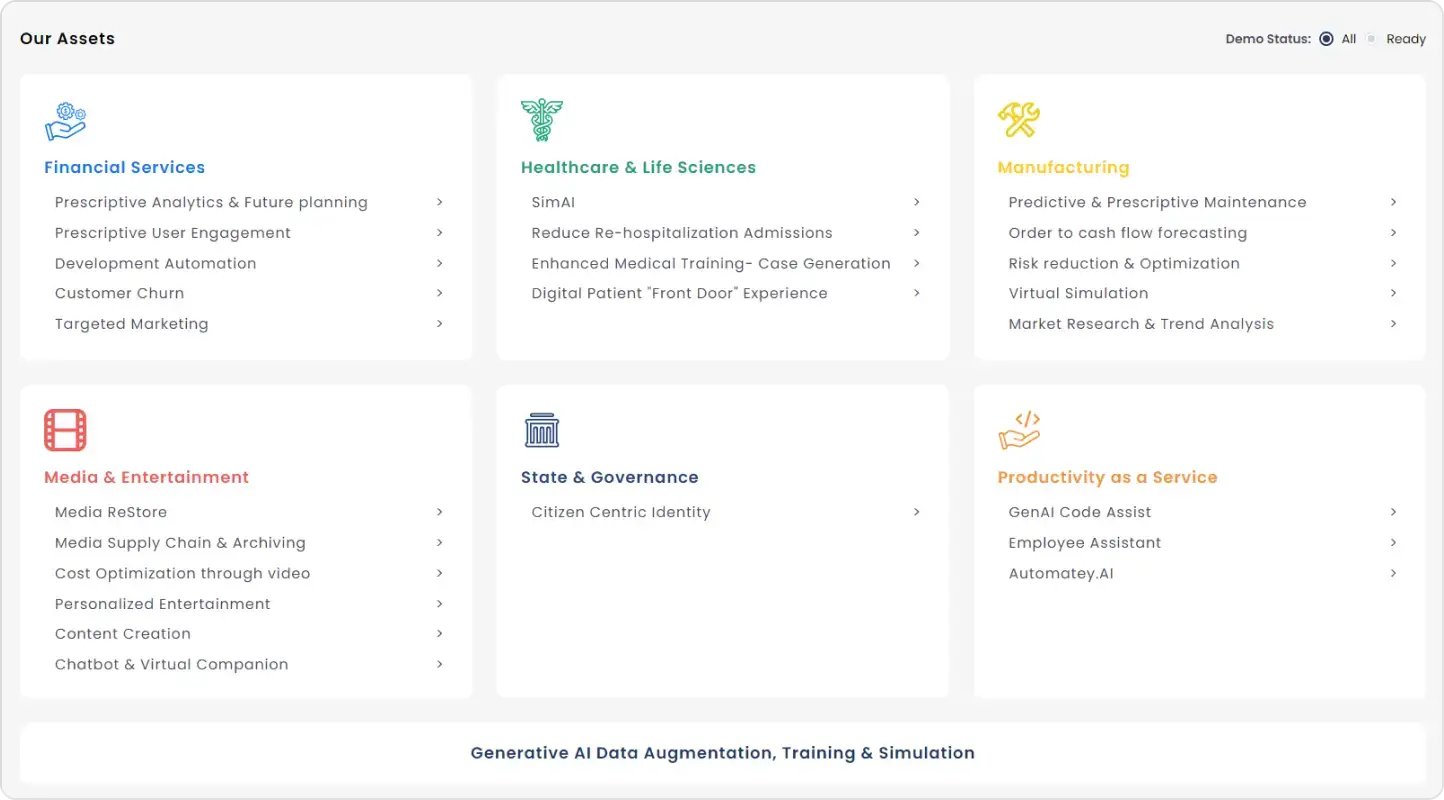Open Media ReStore asset
This screenshot has height=800, width=1444.
click(111, 512)
